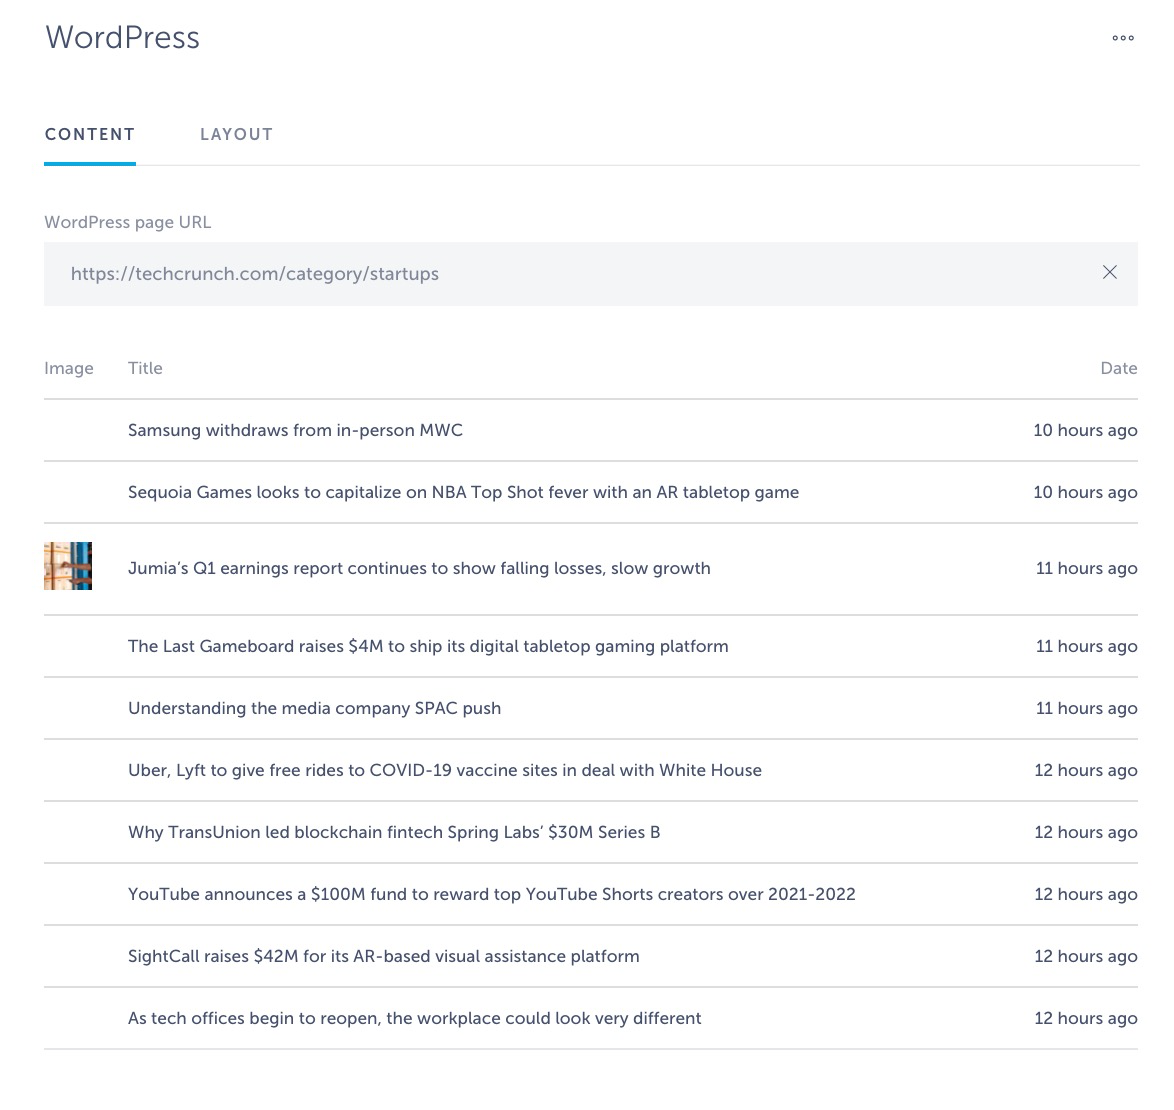Clear the WordPress page URL field

coord(1110,272)
